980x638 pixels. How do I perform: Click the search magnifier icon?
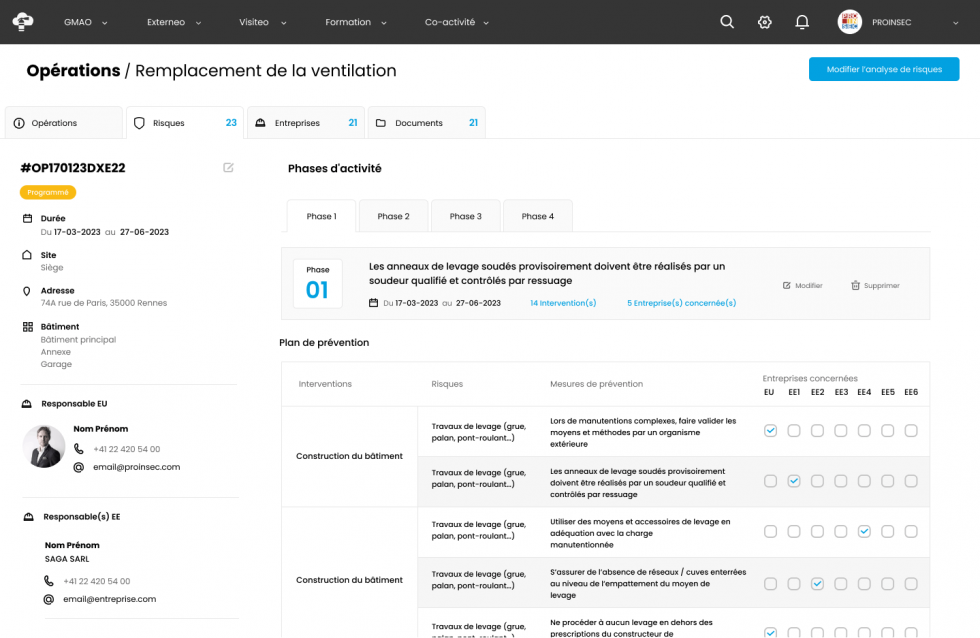pyautogui.click(x=727, y=22)
